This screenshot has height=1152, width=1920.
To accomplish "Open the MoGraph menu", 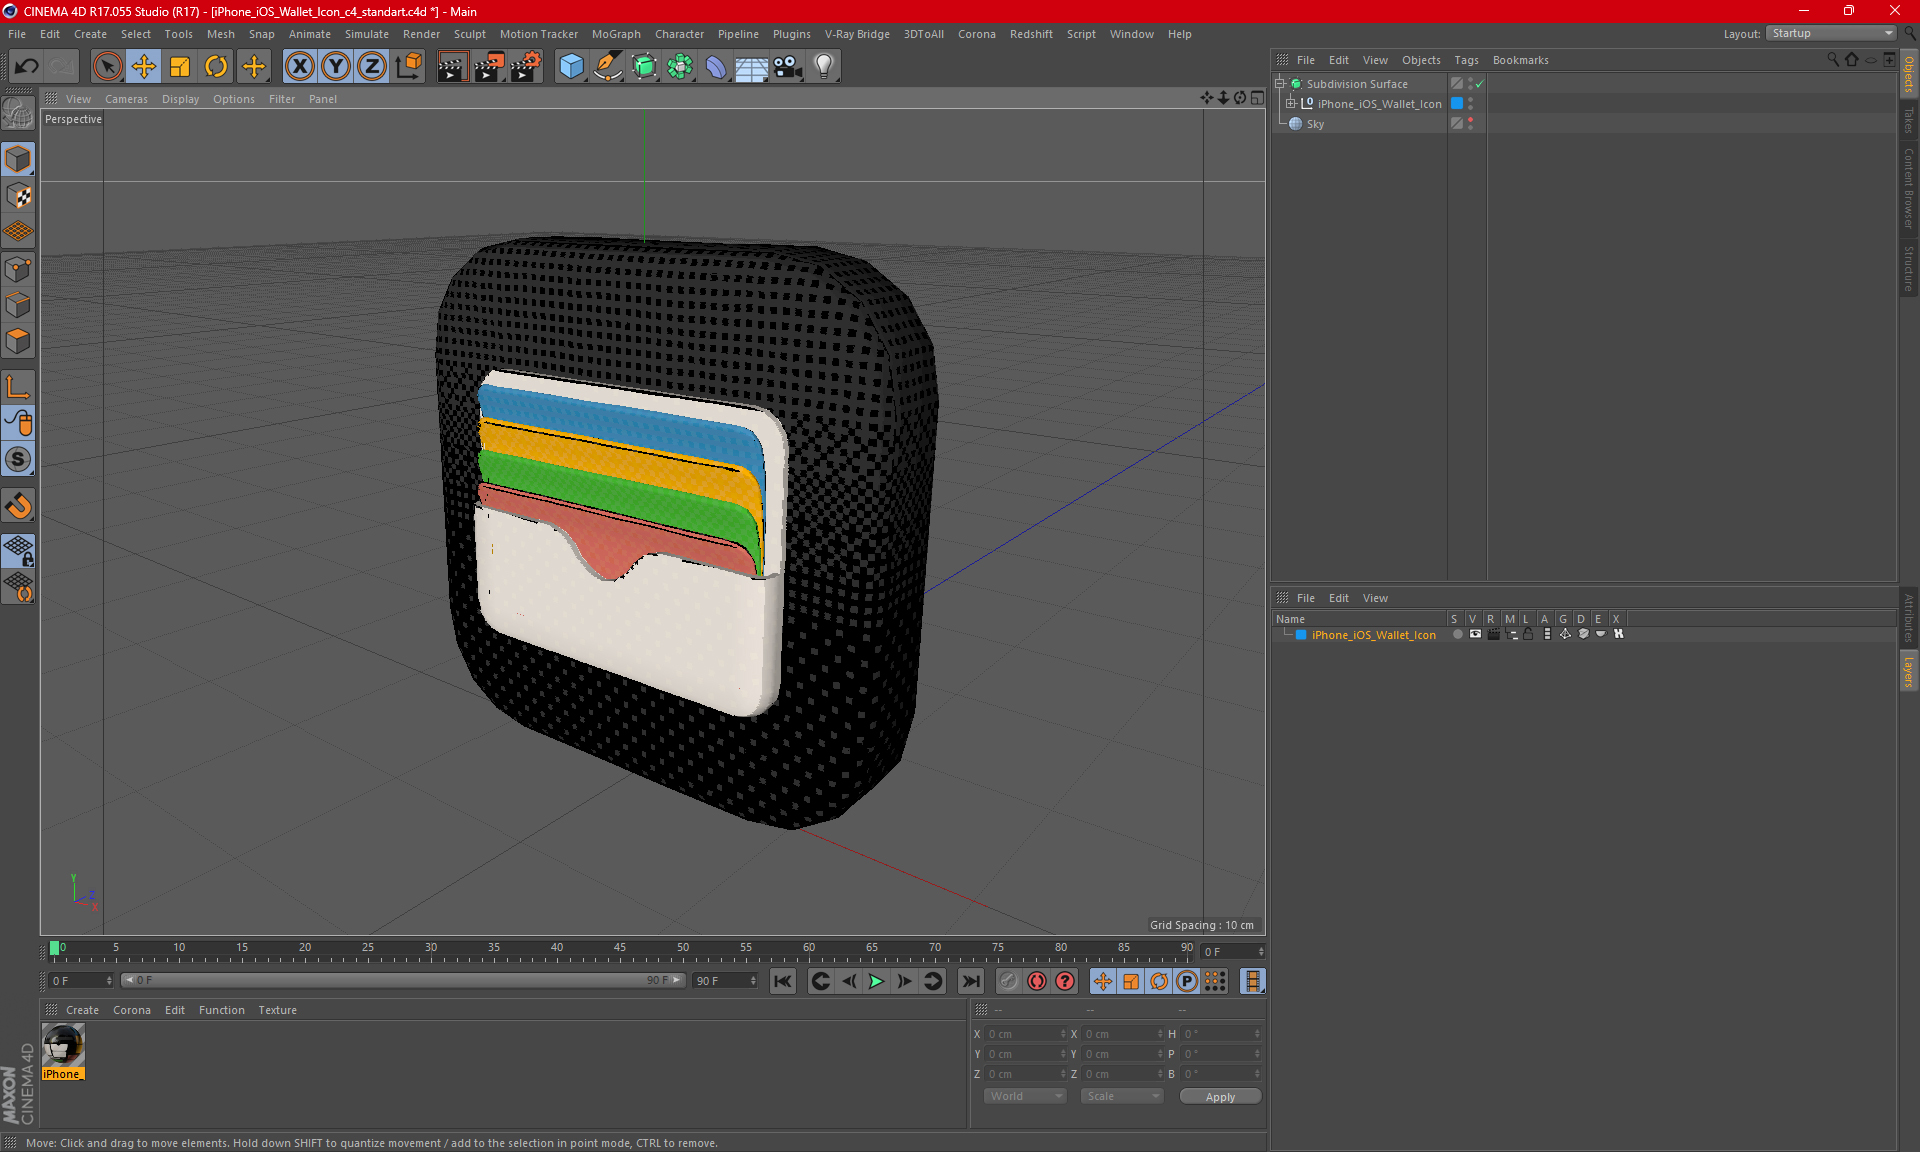I will click(x=616, y=34).
